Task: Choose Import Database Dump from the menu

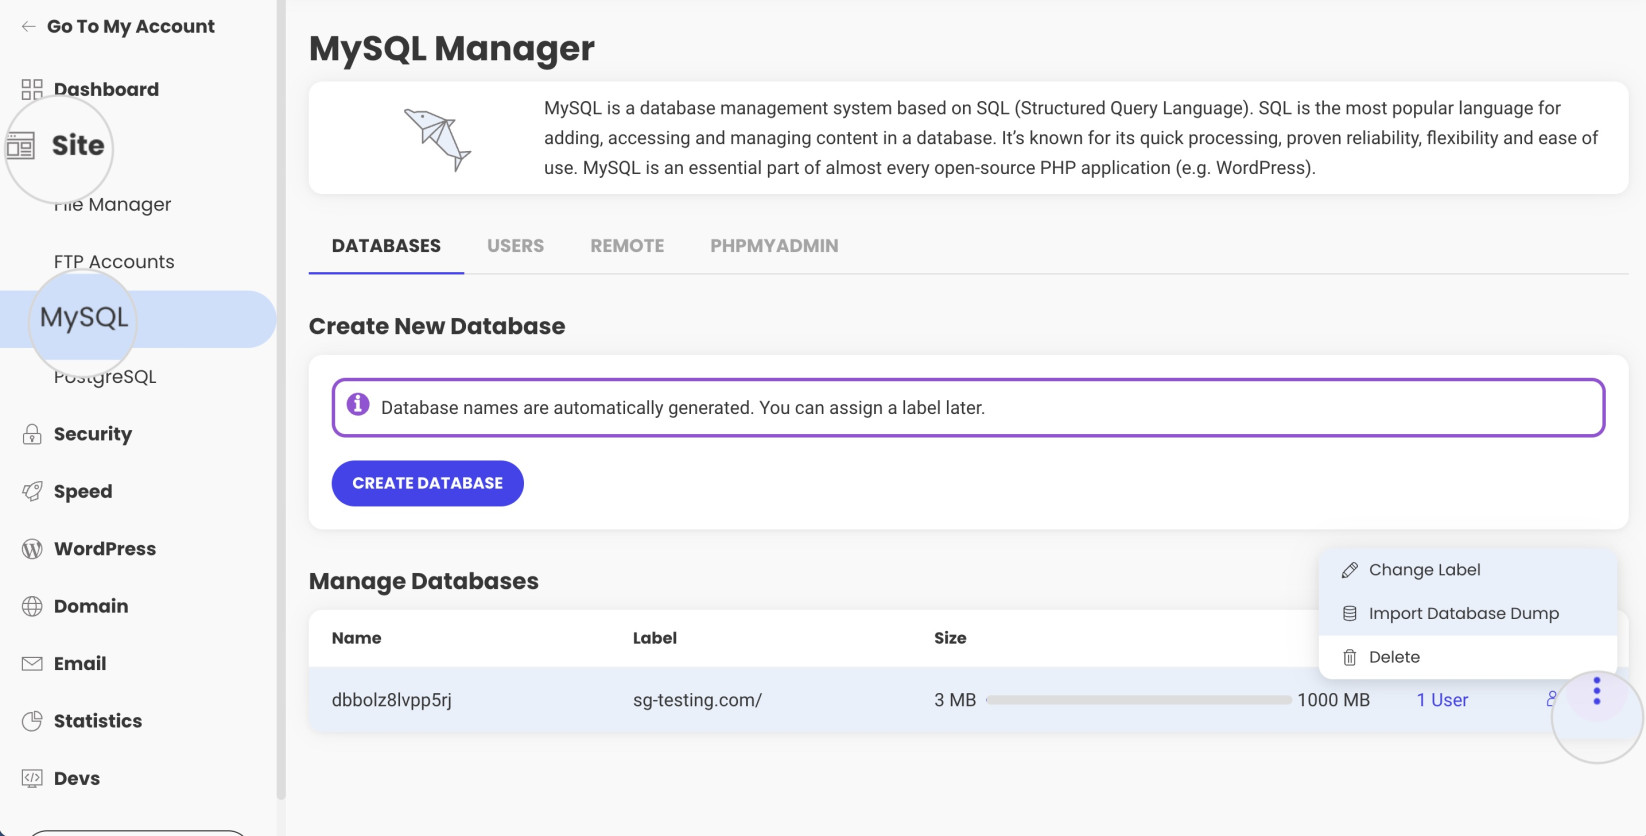Action: click(x=1468, y=614)
